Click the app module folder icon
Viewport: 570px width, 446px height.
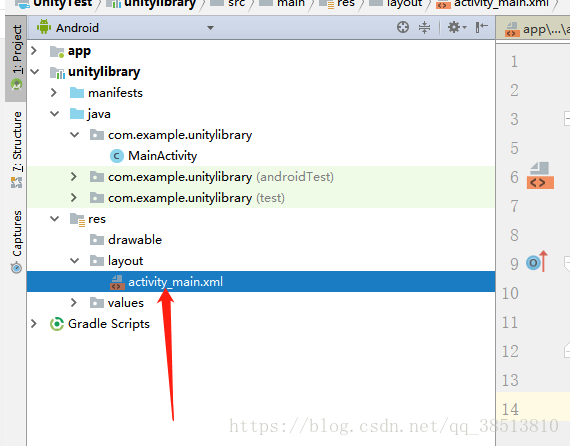click(57, 52)
